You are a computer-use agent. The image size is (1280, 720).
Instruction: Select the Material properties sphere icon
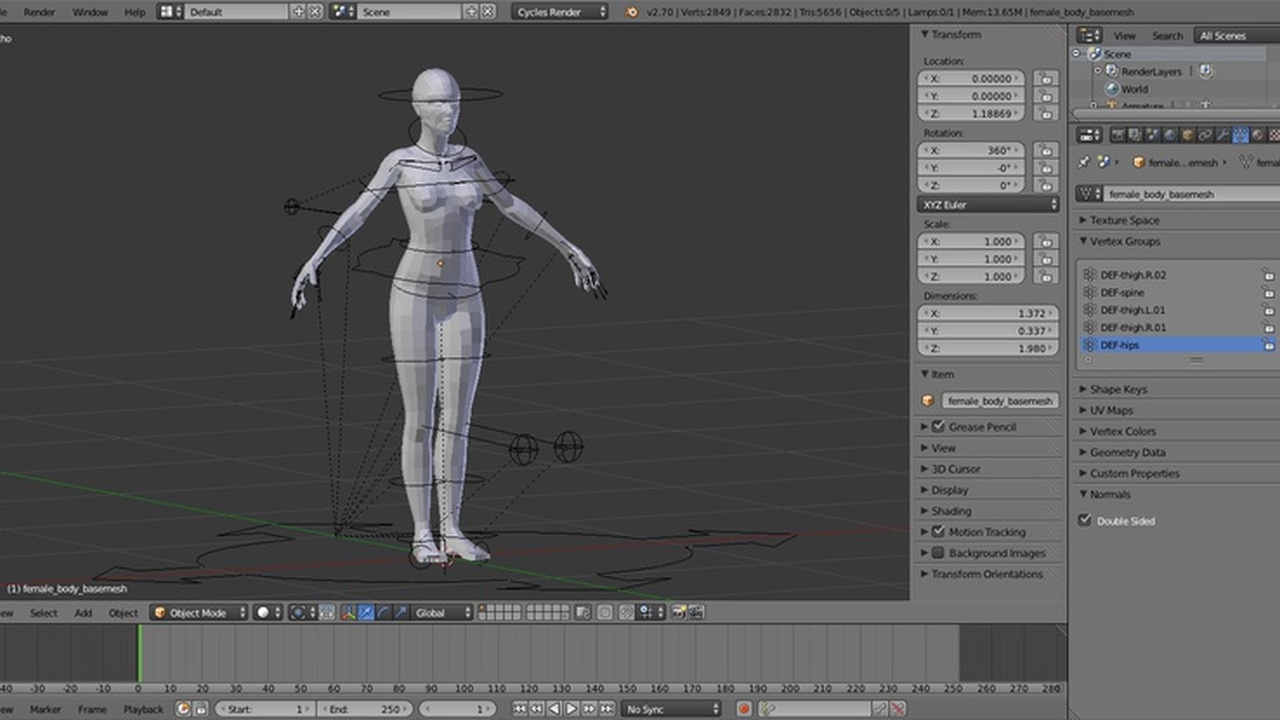coord(1255,135)
